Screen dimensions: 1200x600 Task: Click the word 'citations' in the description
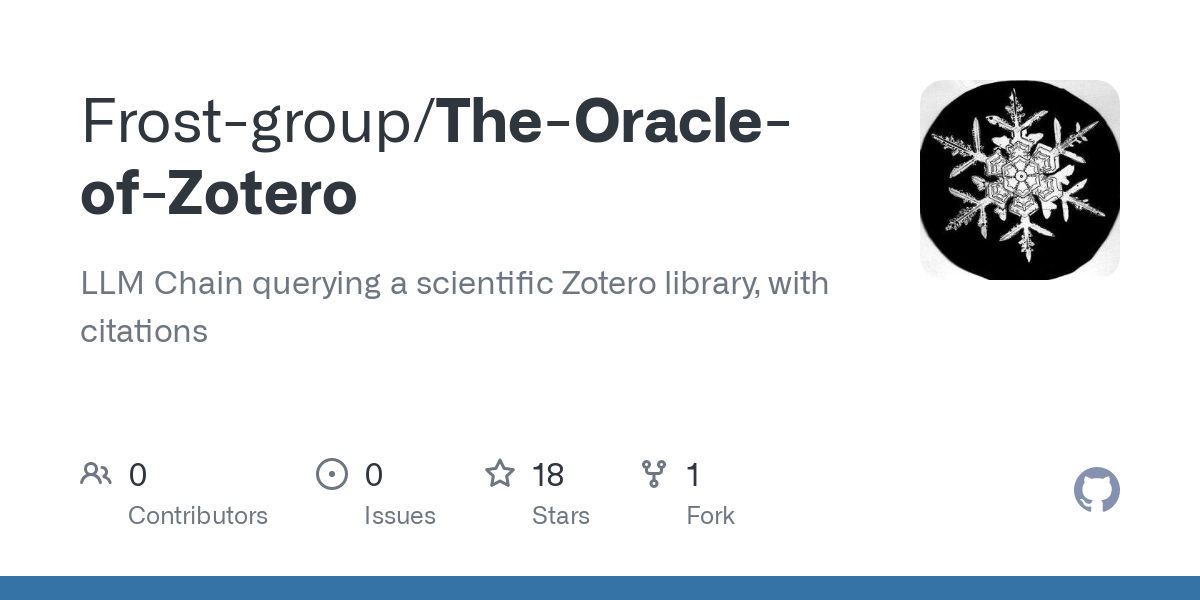tap(144, 331)
